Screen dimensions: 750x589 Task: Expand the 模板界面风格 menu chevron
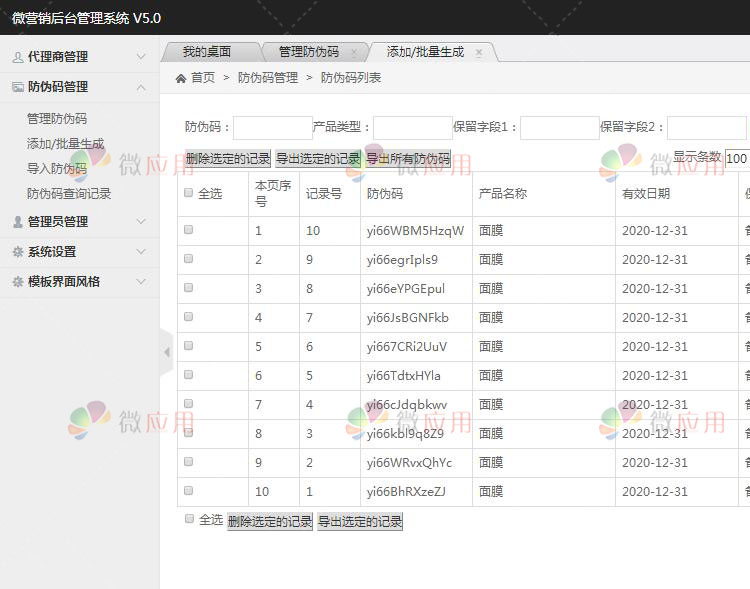(x=141, y=282)
